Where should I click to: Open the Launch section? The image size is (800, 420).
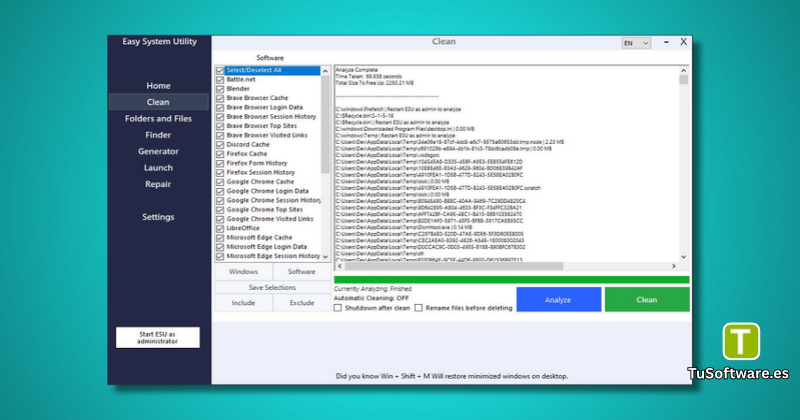click(x=158, y=167)
